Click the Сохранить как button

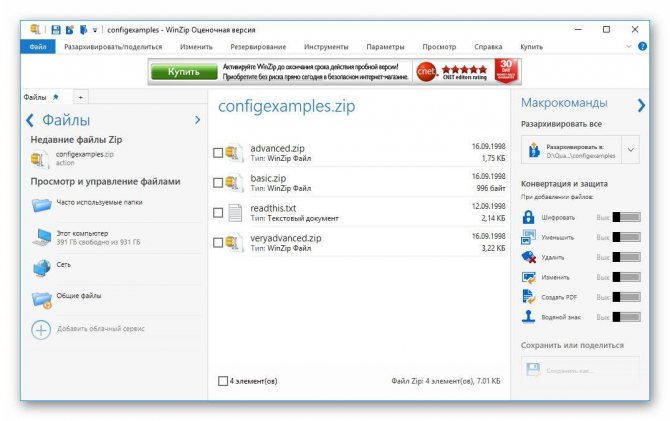click(580, 370)
